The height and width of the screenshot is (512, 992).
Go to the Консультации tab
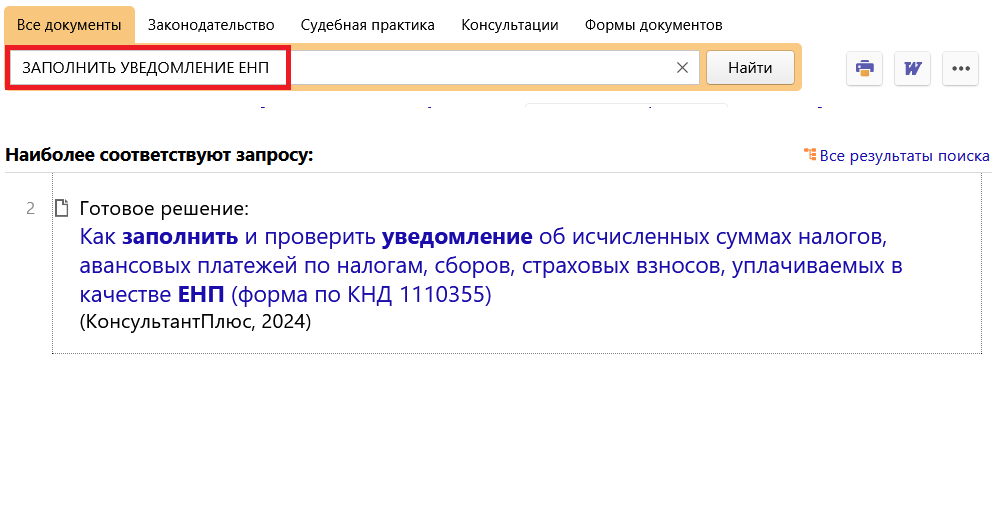pyautogui.click(x=510, y=25)
